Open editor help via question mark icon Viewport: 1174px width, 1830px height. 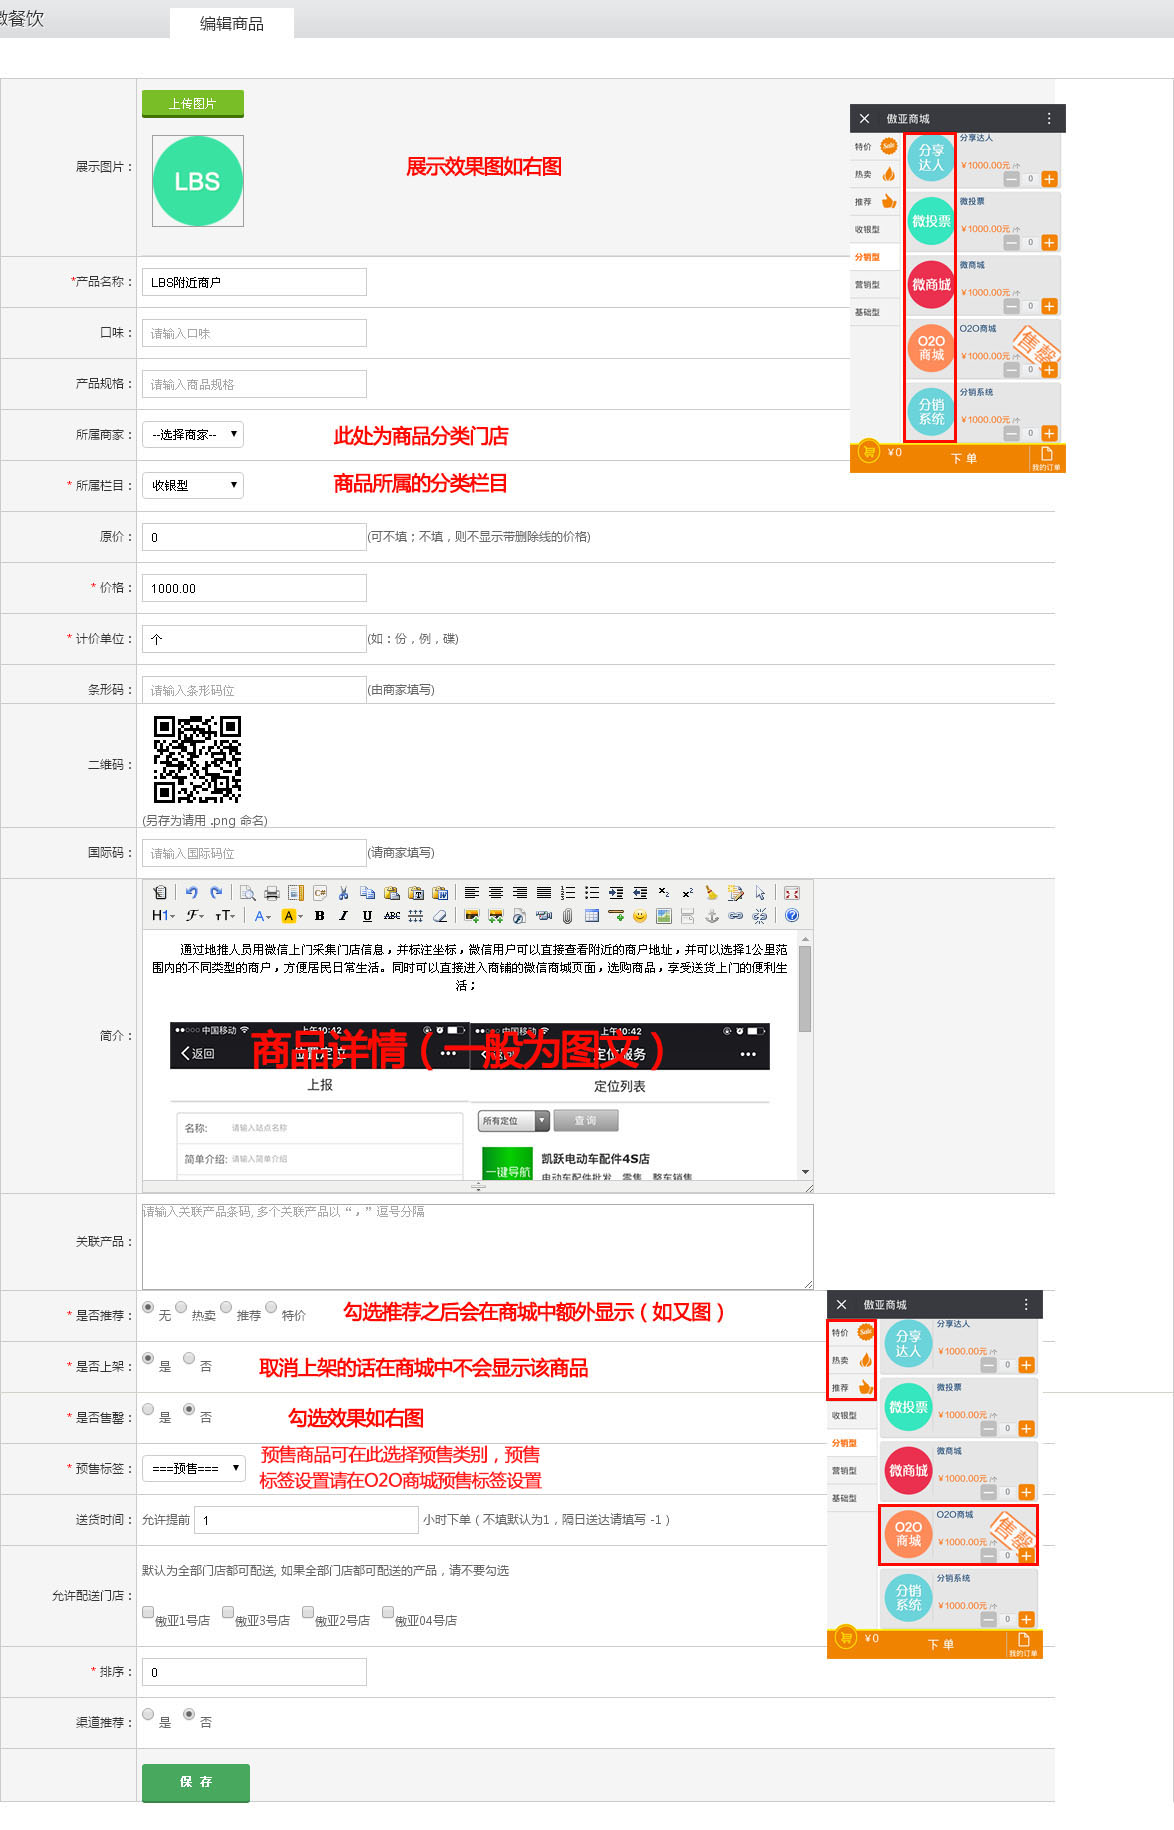point(792,916)
